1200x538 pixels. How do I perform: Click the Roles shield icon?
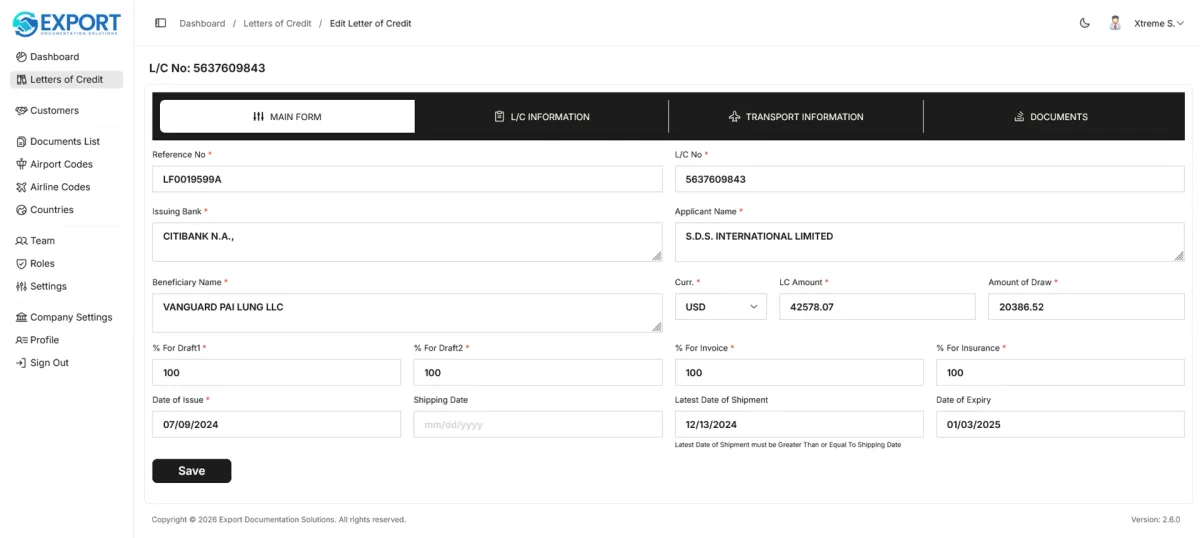[x=21, y=264]
